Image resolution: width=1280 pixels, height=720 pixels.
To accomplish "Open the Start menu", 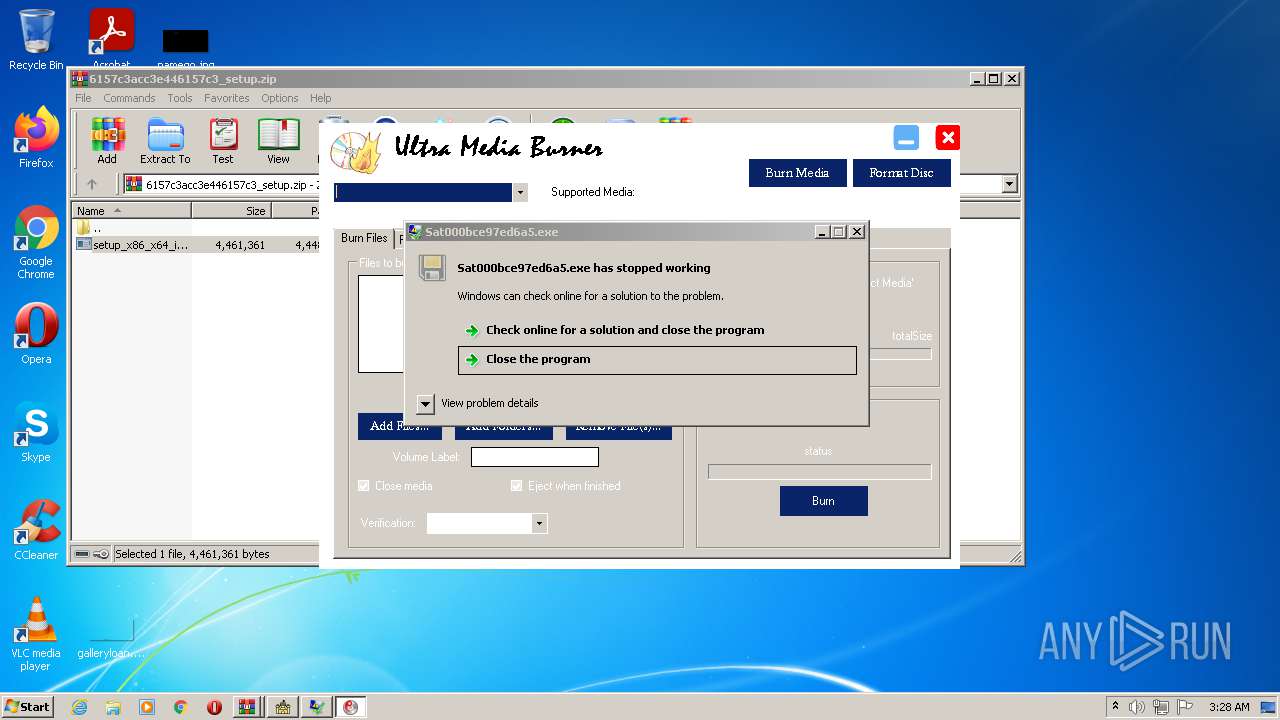I will coord(27,707).
